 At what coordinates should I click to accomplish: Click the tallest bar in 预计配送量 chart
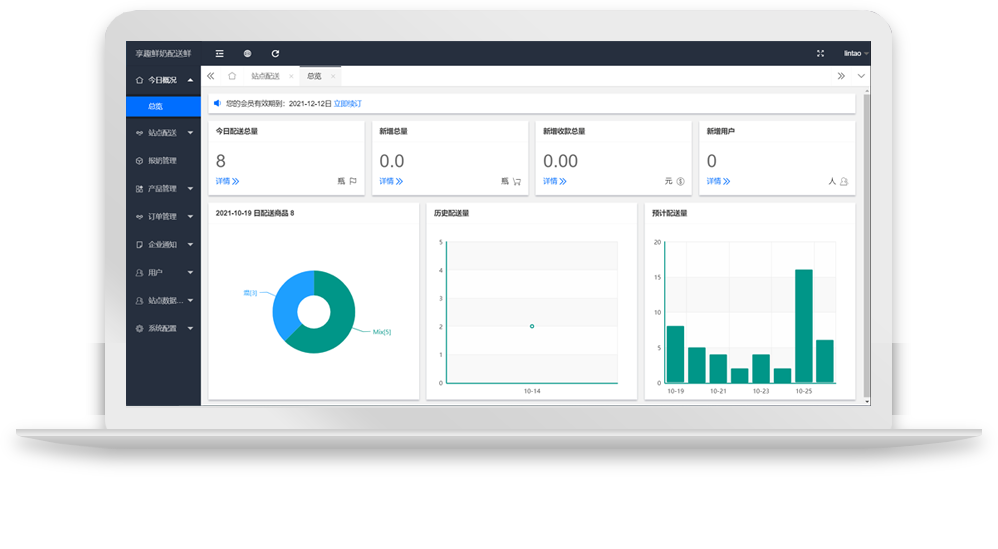click(803, 326)
